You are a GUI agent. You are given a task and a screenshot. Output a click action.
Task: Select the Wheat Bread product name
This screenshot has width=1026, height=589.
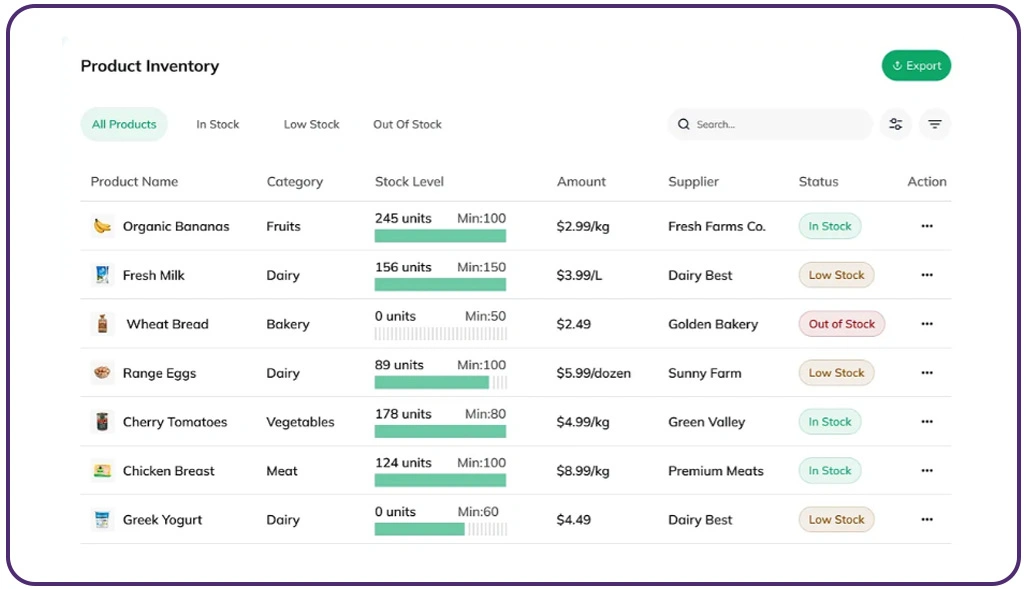pos(168,324)
